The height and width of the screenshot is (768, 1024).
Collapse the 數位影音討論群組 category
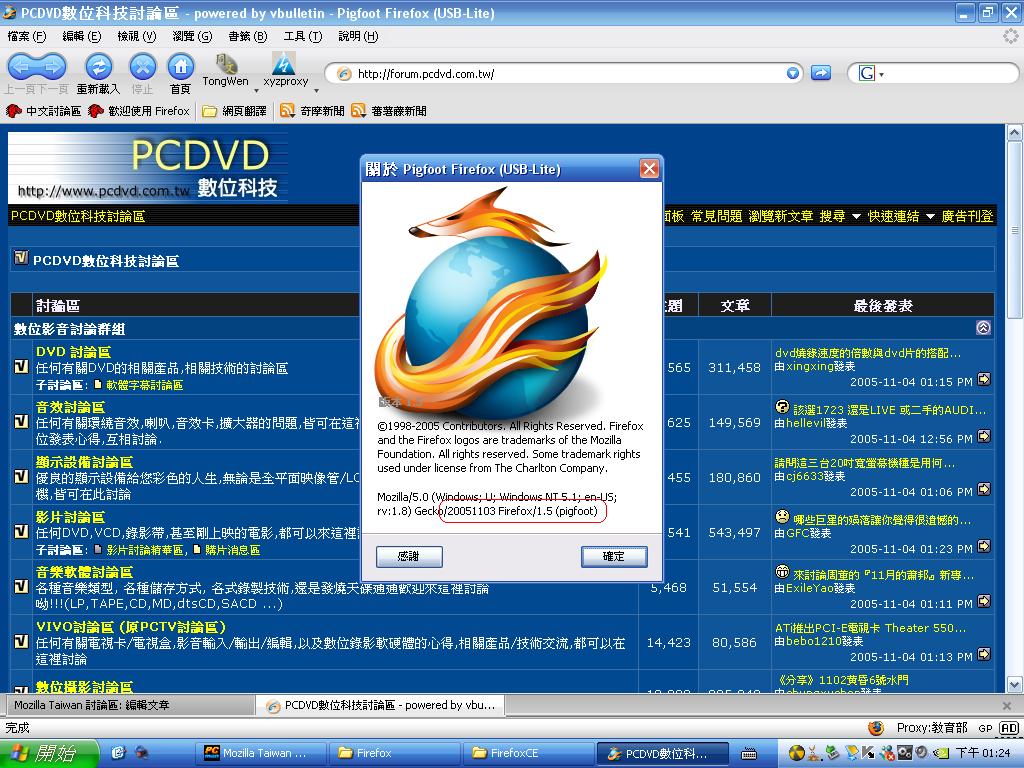[x=984, y=328]
